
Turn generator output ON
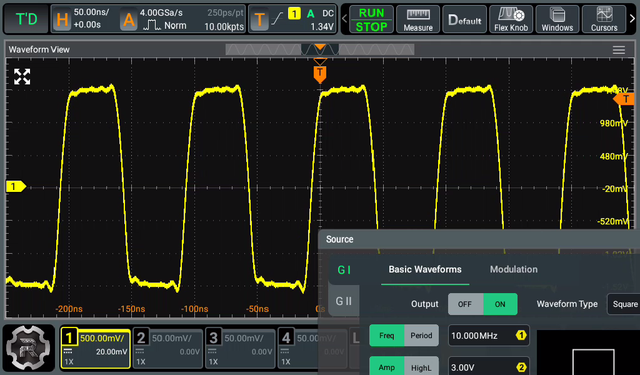tap(500, 304)
